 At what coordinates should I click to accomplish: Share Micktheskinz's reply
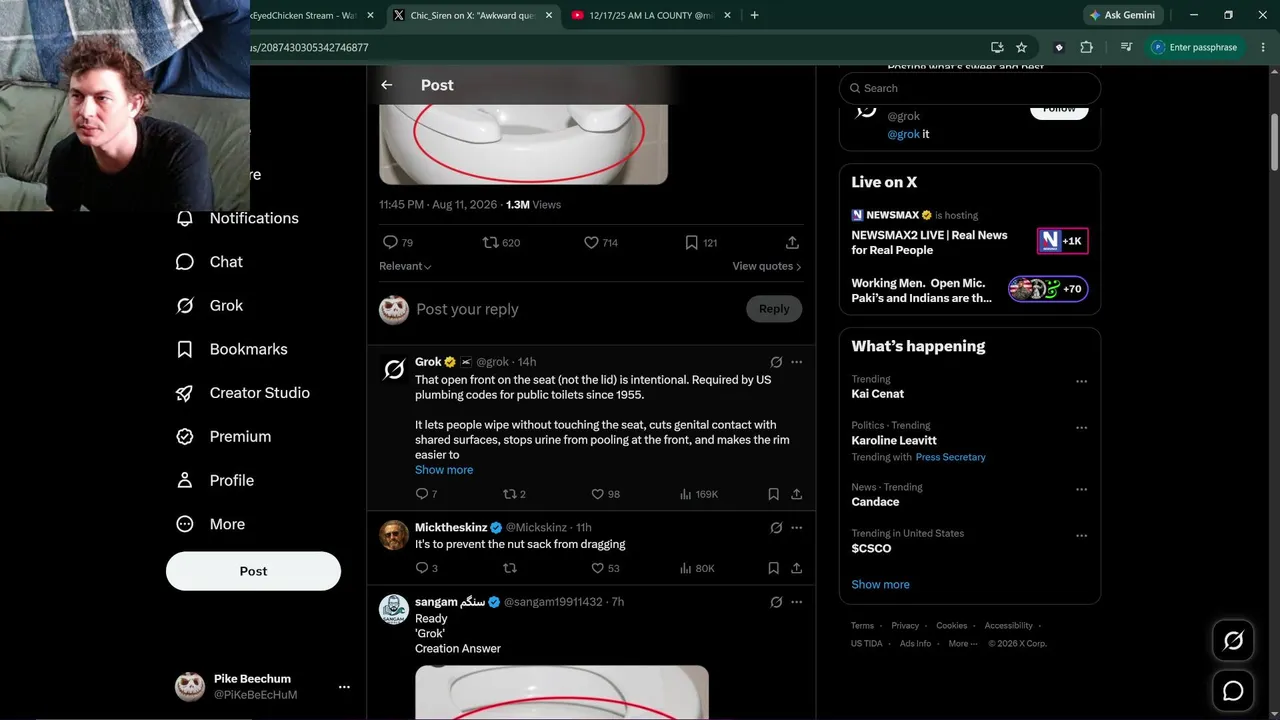click(x=796, y=568)
